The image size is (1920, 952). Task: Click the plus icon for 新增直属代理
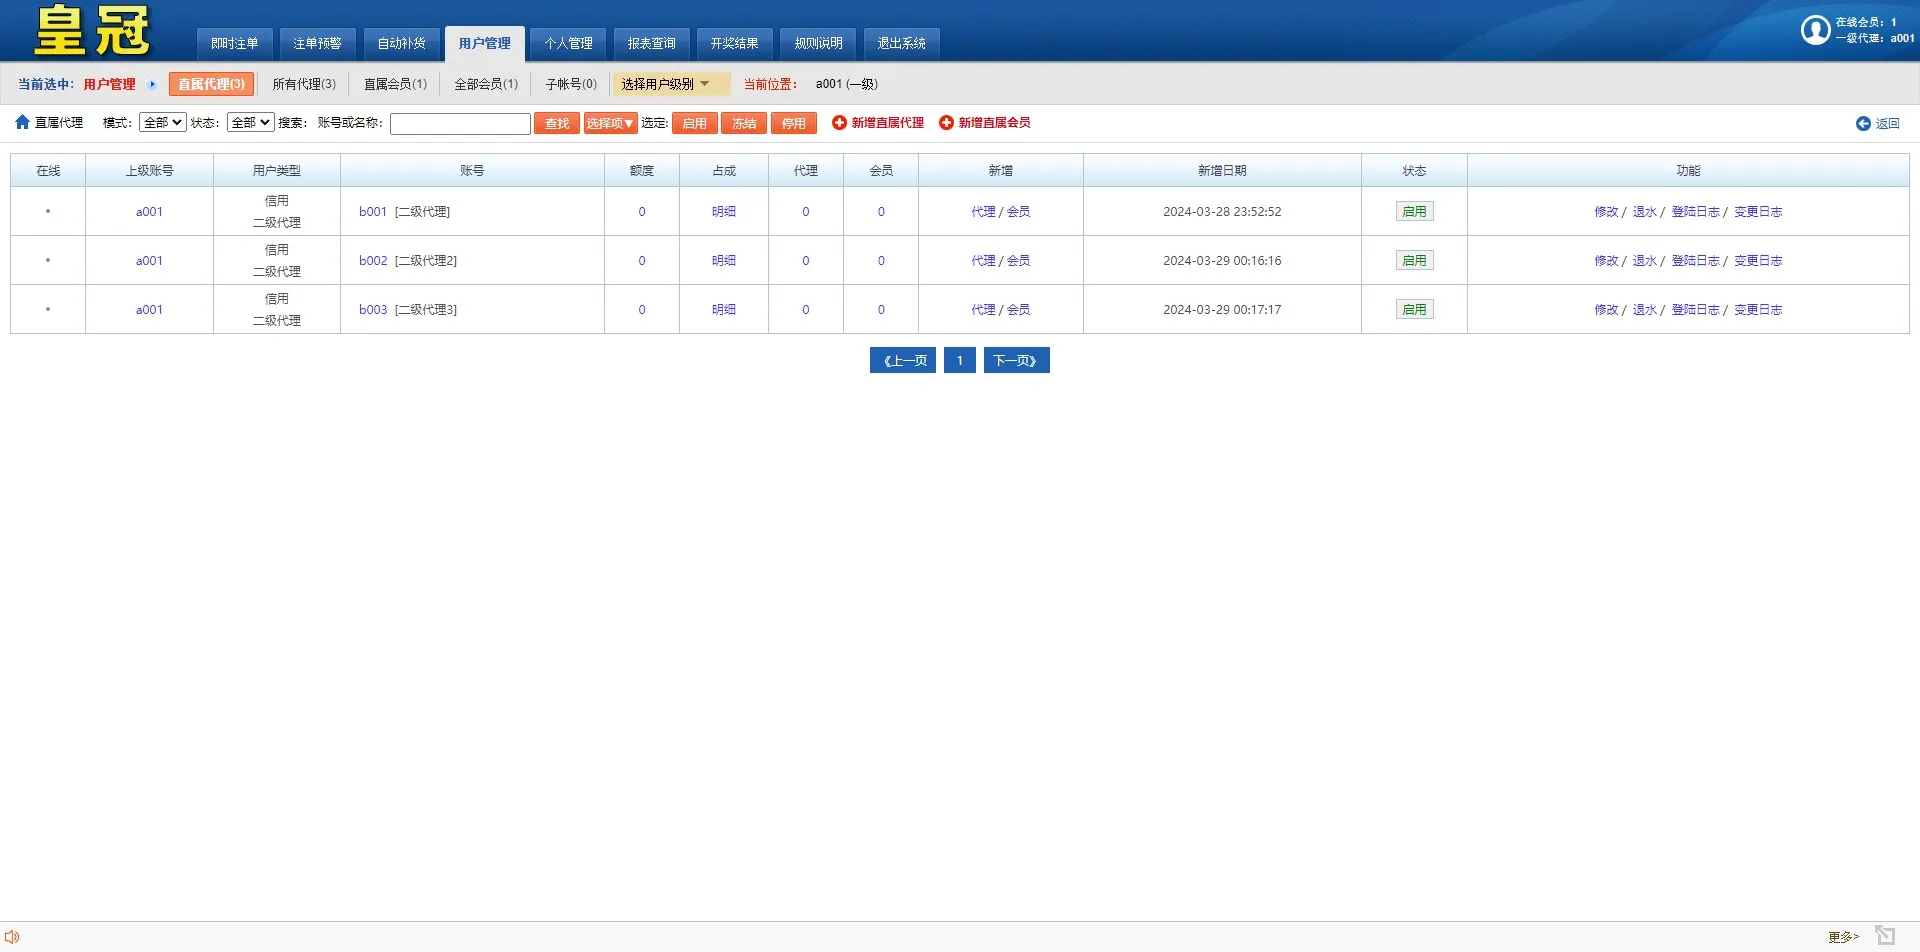(x=839, y=122)
